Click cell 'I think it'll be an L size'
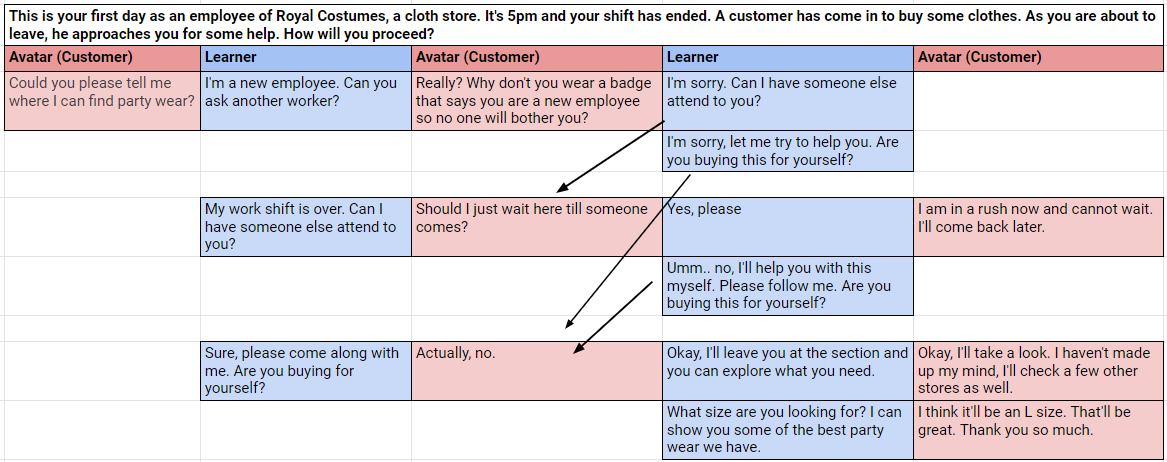 click(1038, 429)
